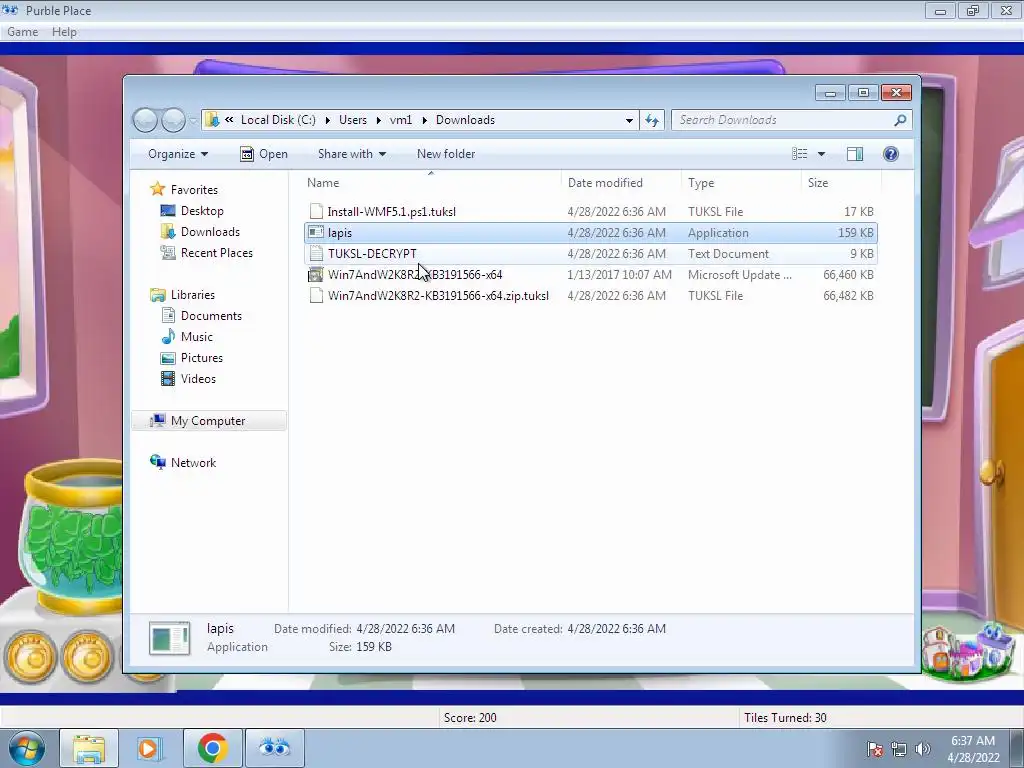Click the Forward navigation arrow in Explorer
Viewport: 1024px width, 768px height.
coord(173,120)
